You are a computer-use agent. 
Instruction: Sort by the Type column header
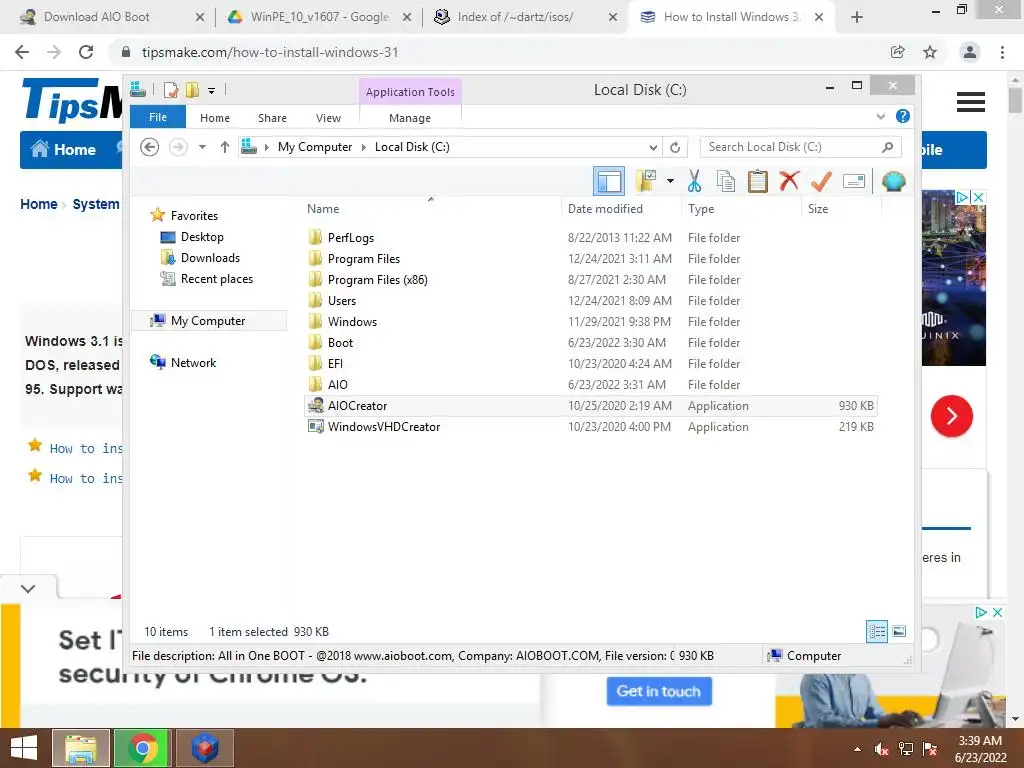701,209
